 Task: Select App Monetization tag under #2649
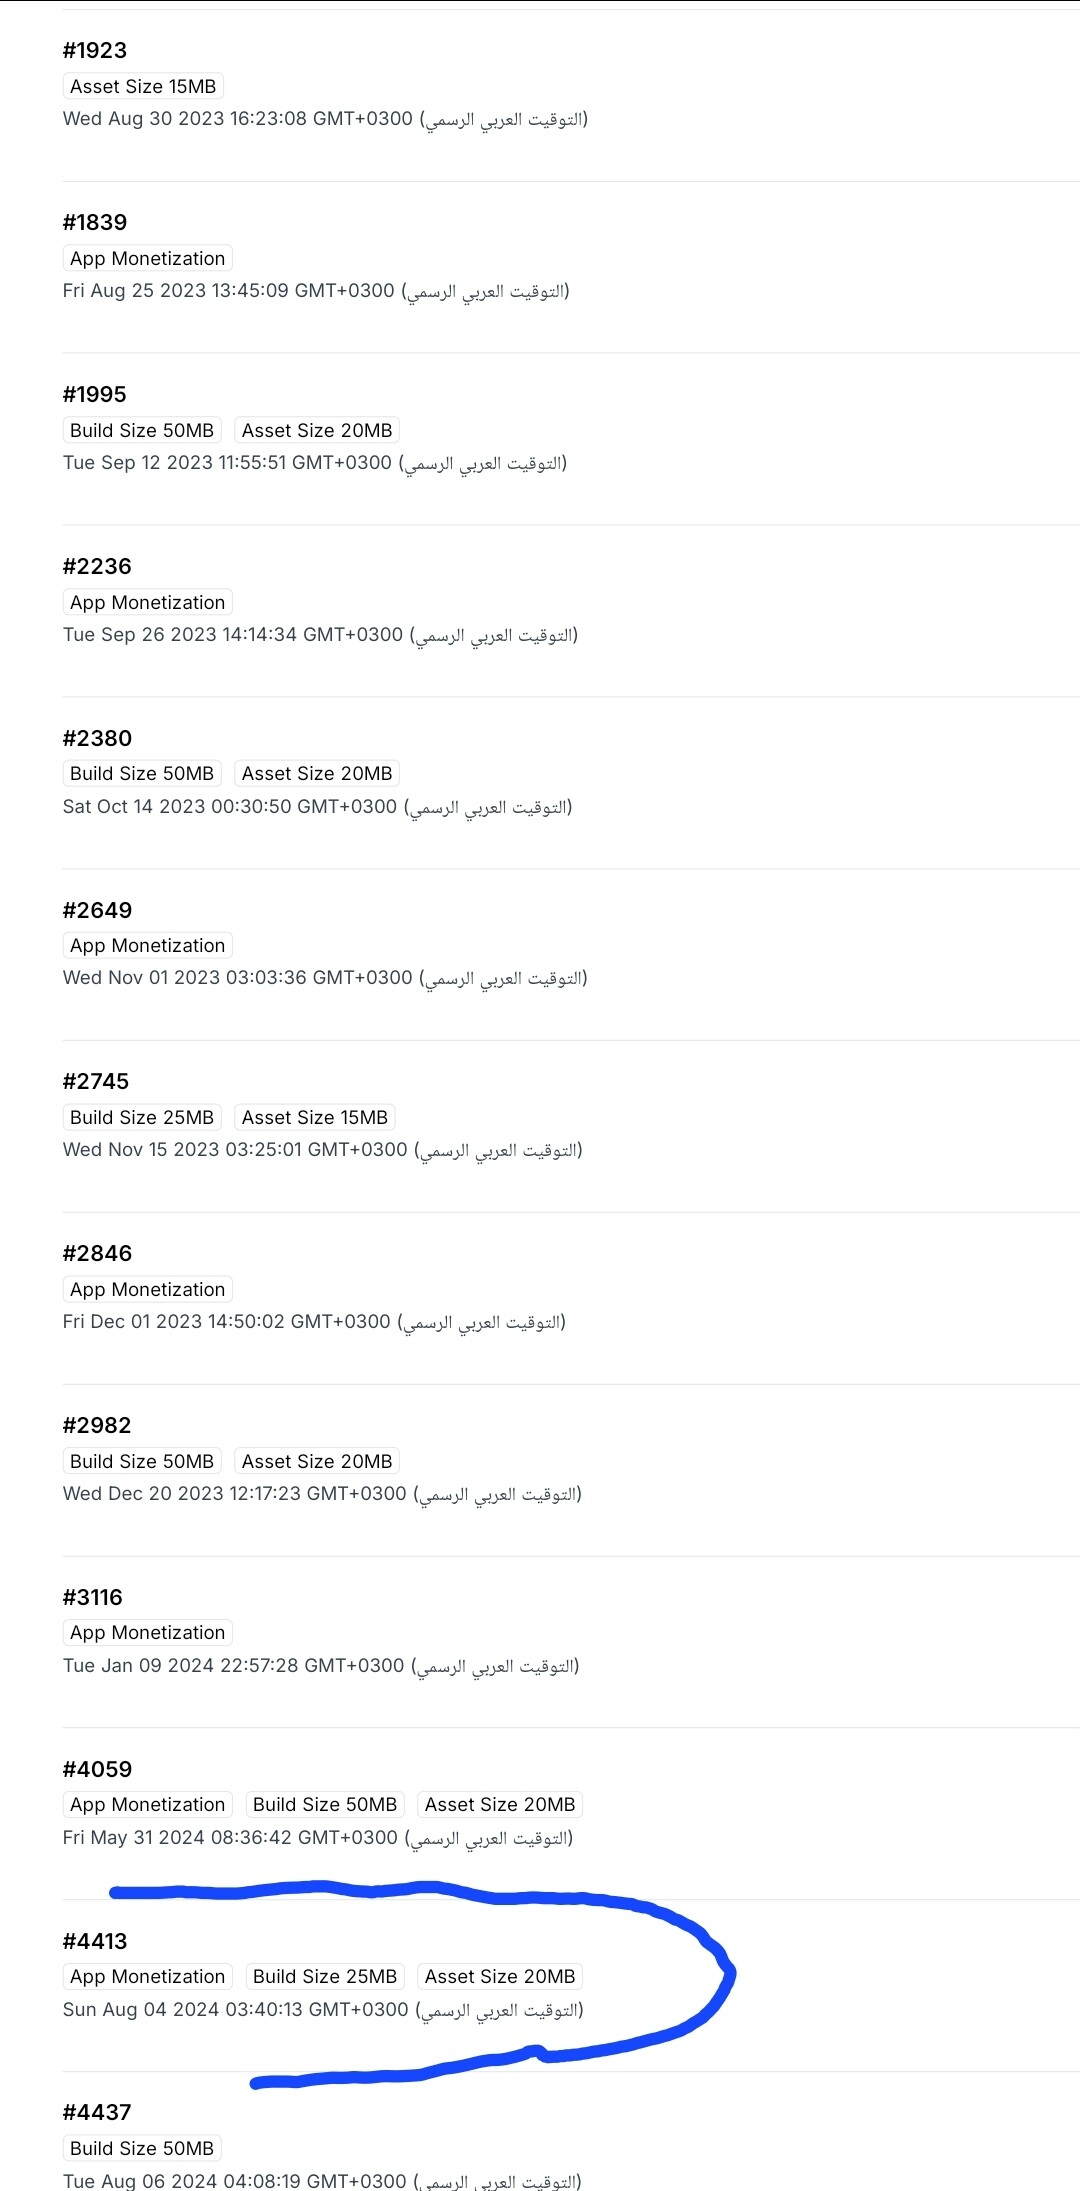point(147,946)
